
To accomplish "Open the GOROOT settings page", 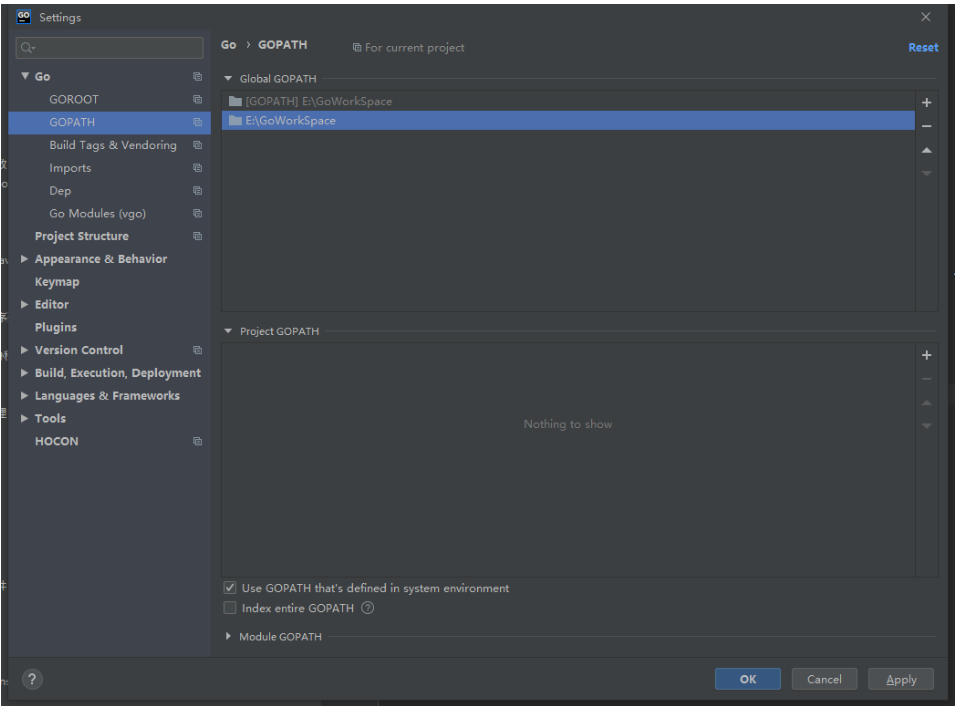I will coord(74,99).
